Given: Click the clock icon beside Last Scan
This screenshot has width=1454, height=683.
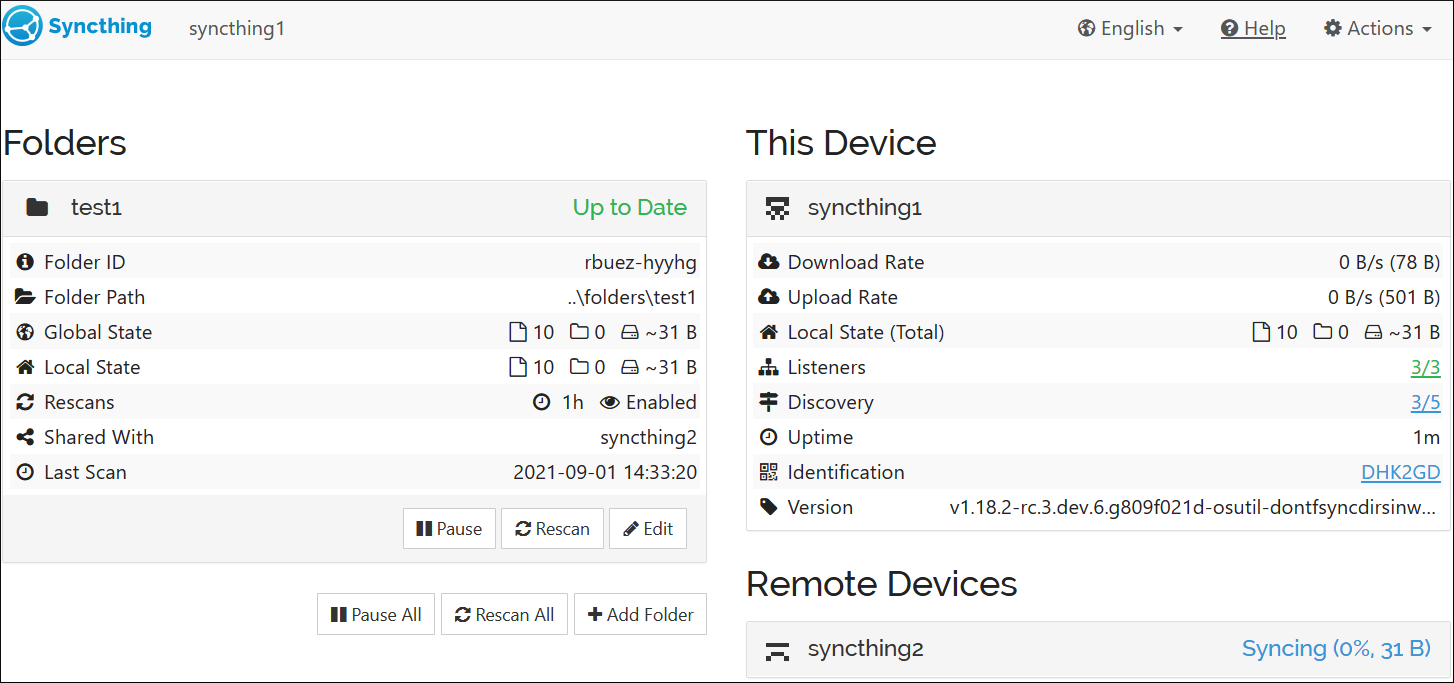Looking at the screenshot, I should [x=25, y=472].
